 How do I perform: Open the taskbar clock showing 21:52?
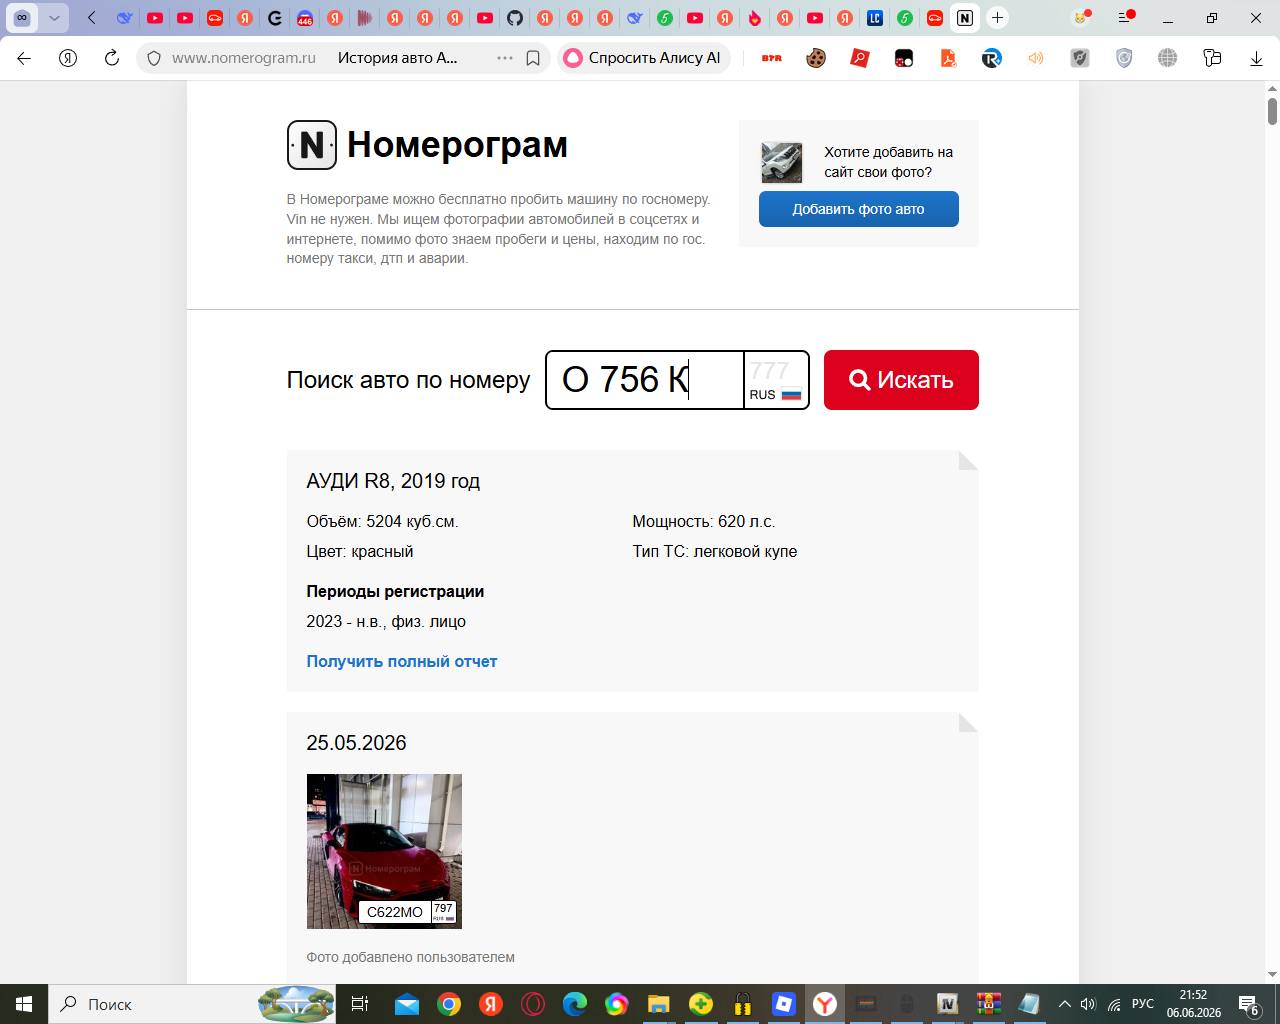pos(1193,1004)
